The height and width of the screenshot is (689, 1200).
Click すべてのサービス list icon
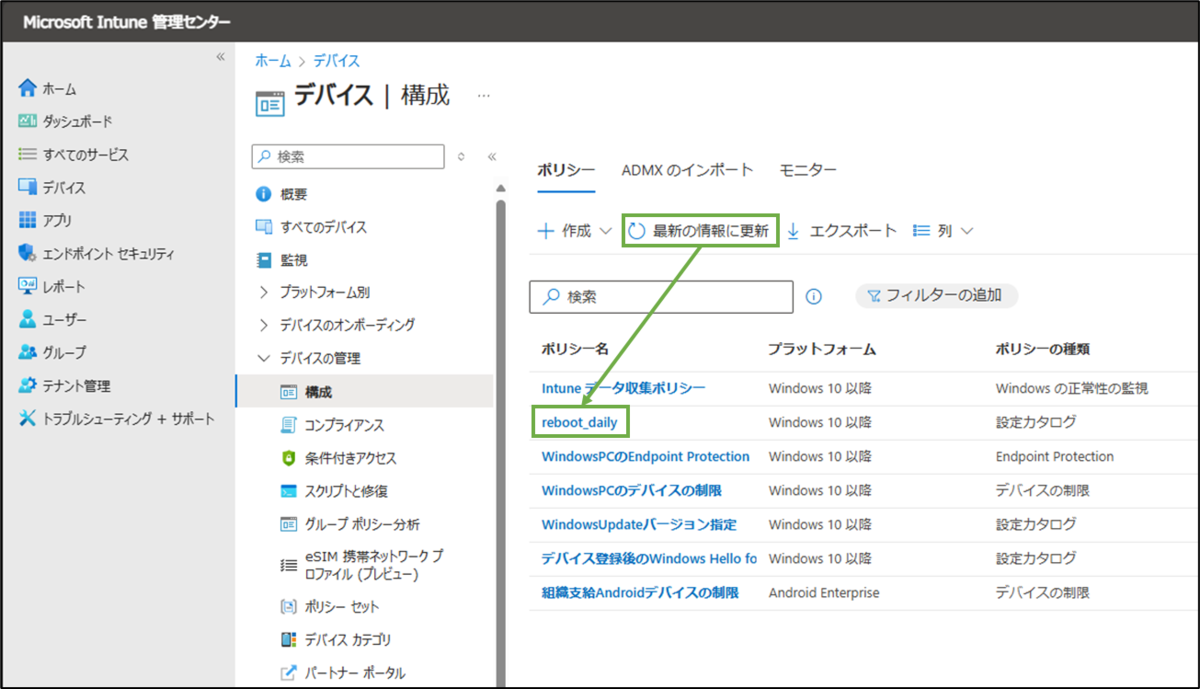click(x=27, y=154)
